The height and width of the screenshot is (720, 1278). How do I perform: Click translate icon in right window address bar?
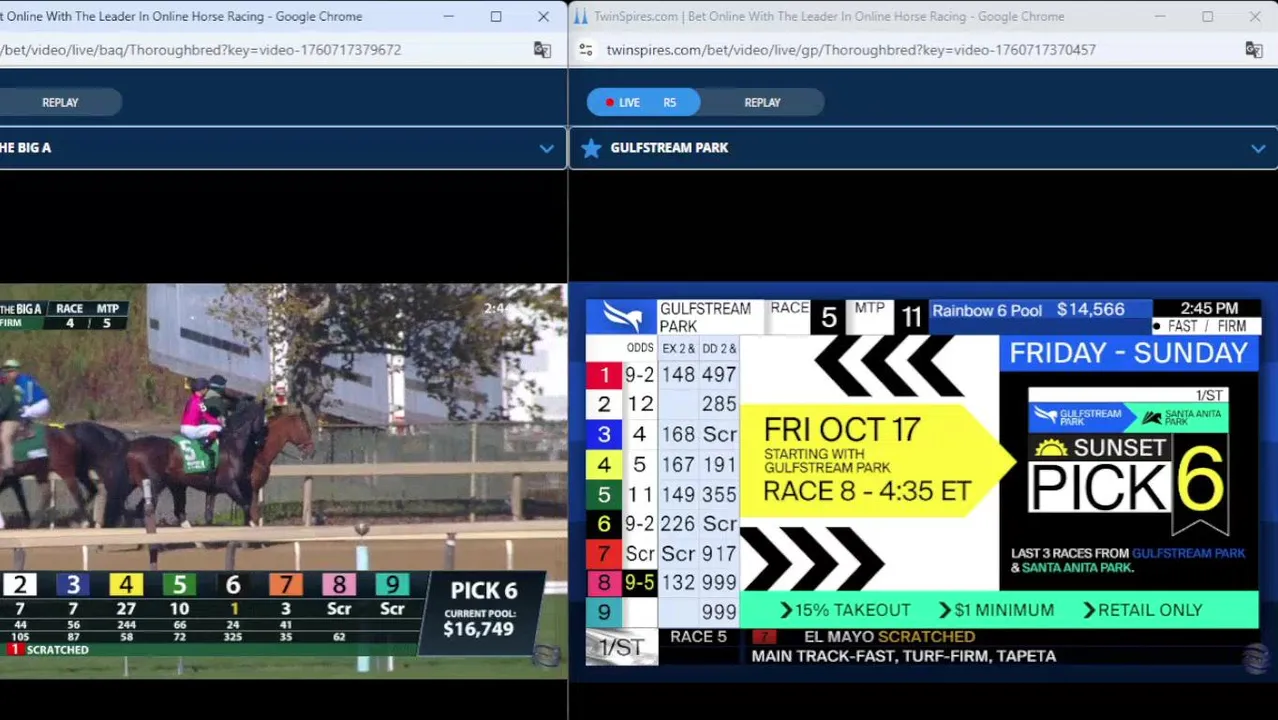[1253, 50]
